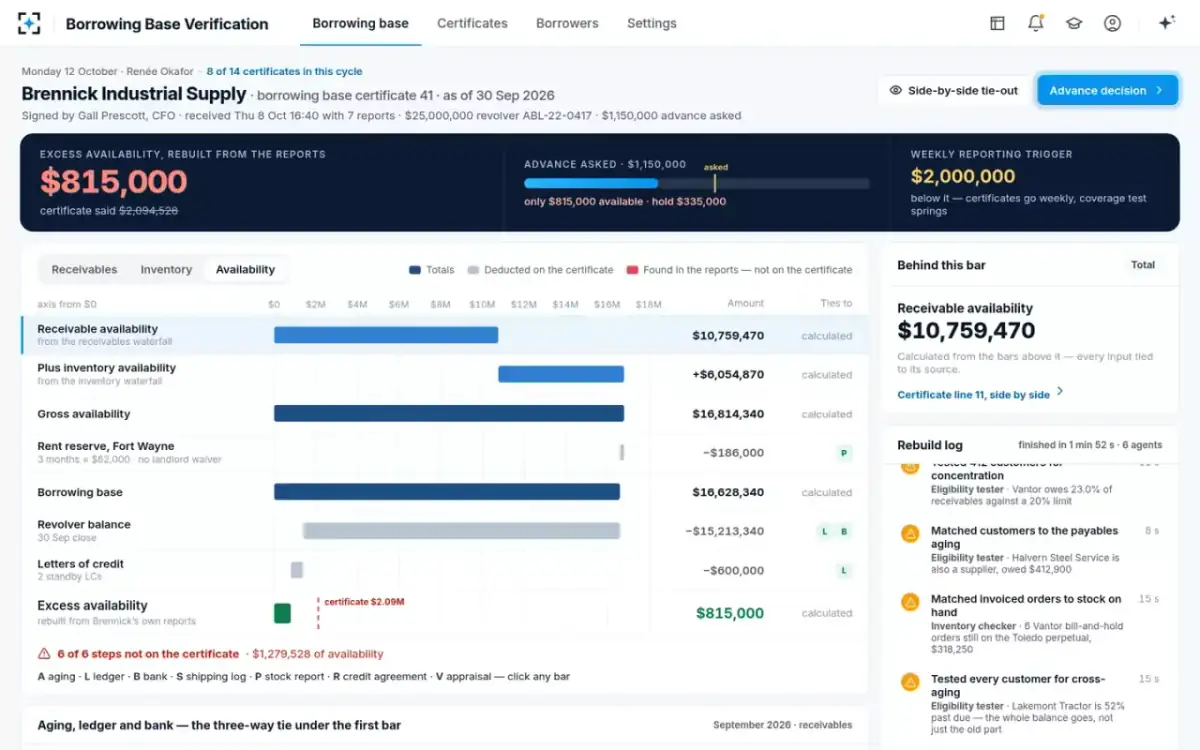Toggle Found in the reports legend swatch
Image resolution: width=1200 pixels, height=750 pixels.
632,270
